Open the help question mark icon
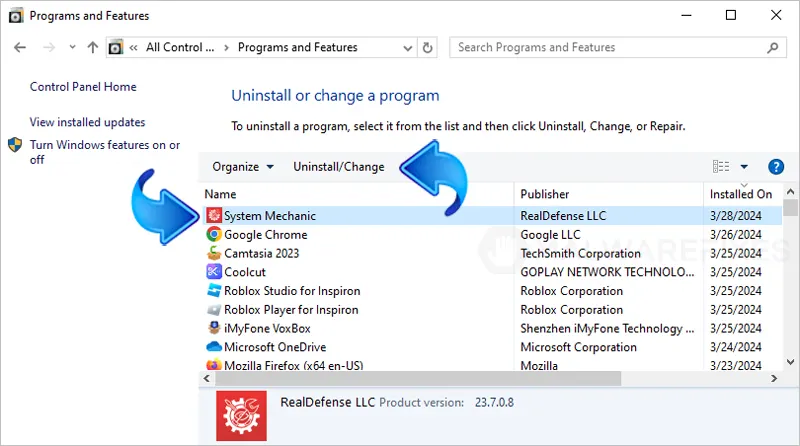The image size is (800, 446). [x=776, y=166]
